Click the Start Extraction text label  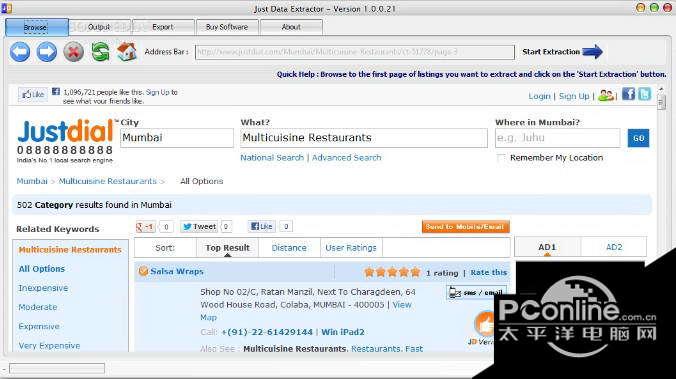[551, 52]
